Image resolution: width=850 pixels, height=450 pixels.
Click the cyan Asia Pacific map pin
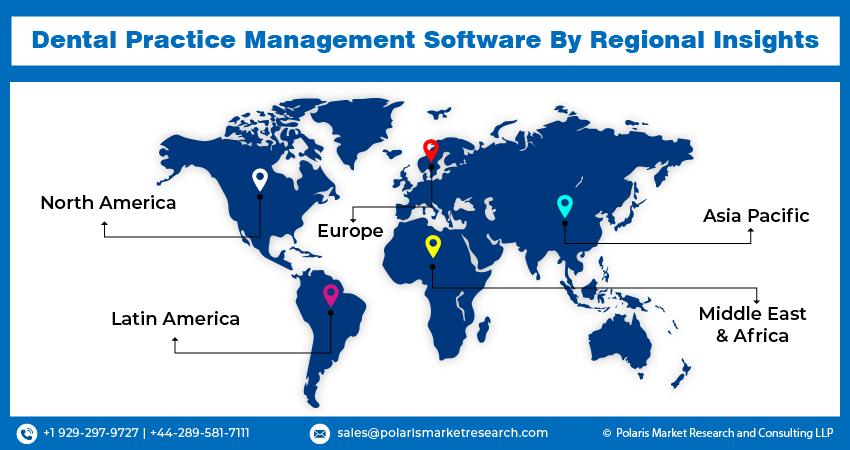tap(565, 206)
